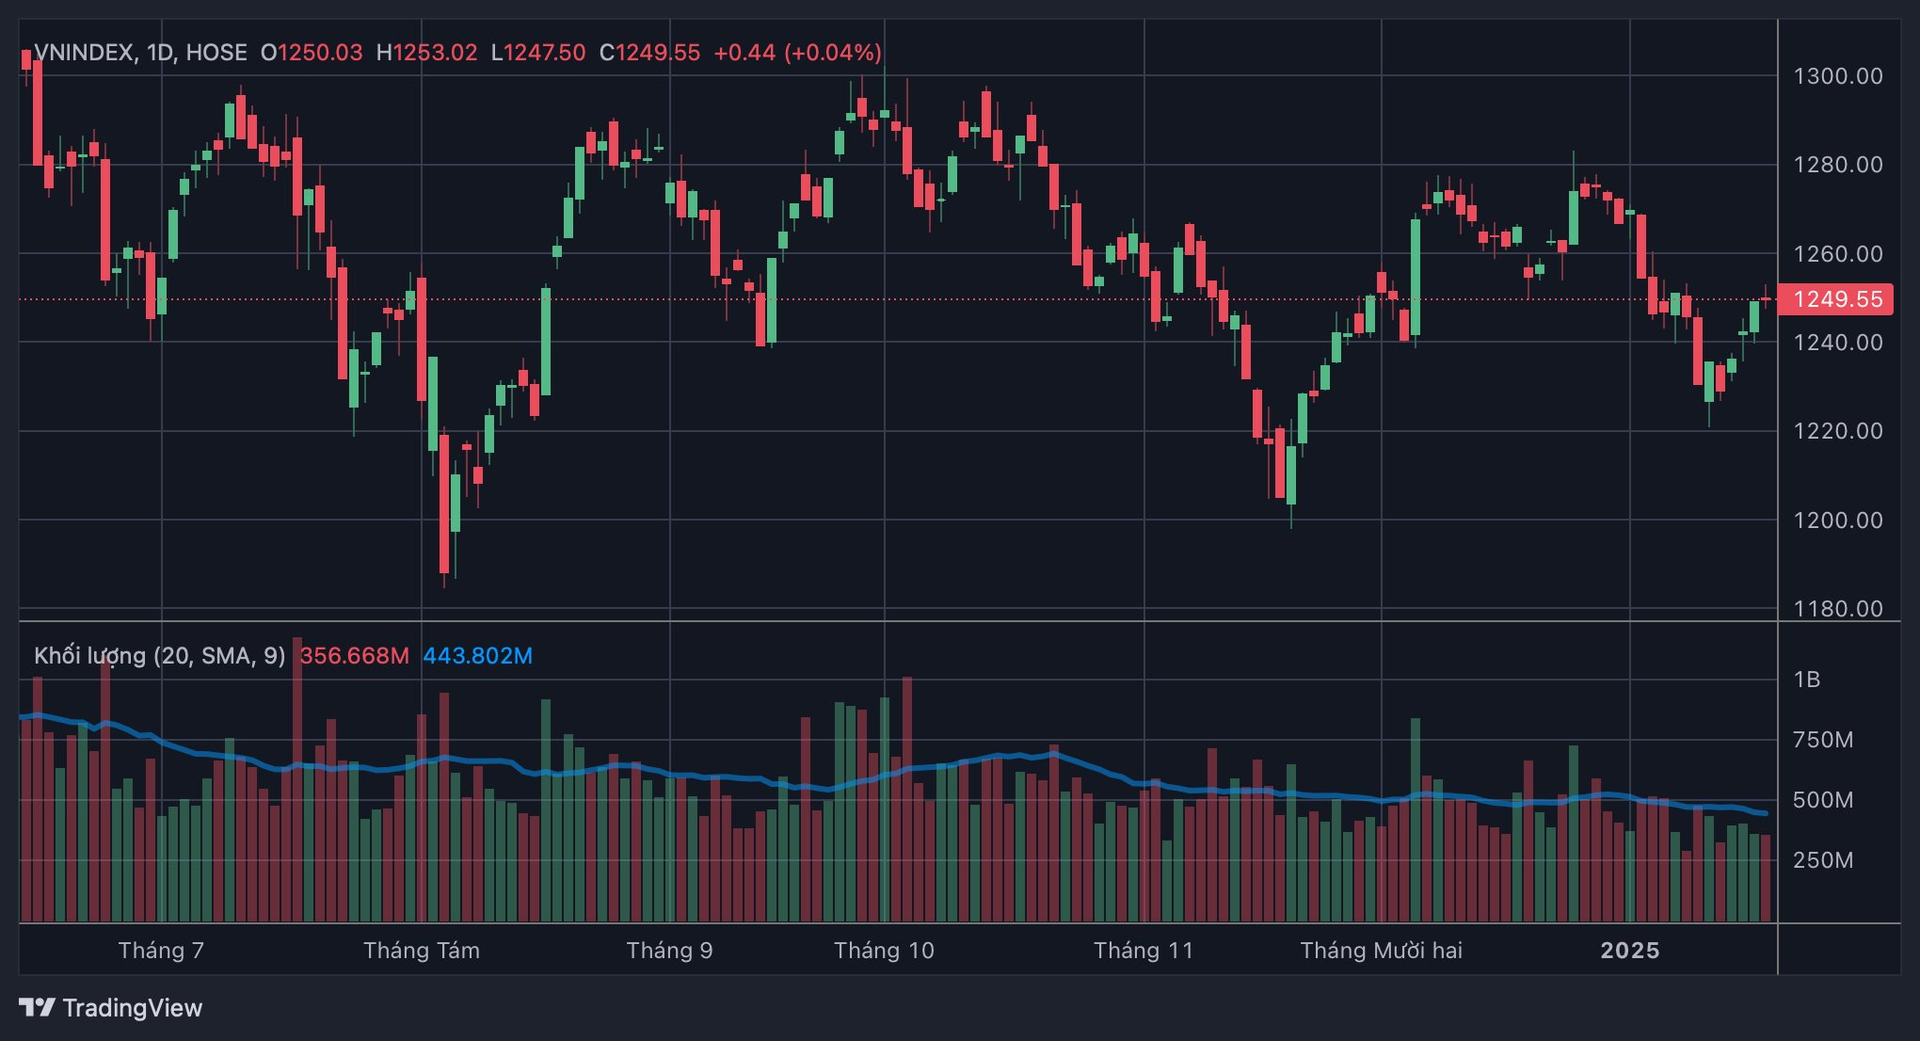Click the Tháng 7 time axis label
1920x1041 pixels.
(x=161, y=950)
